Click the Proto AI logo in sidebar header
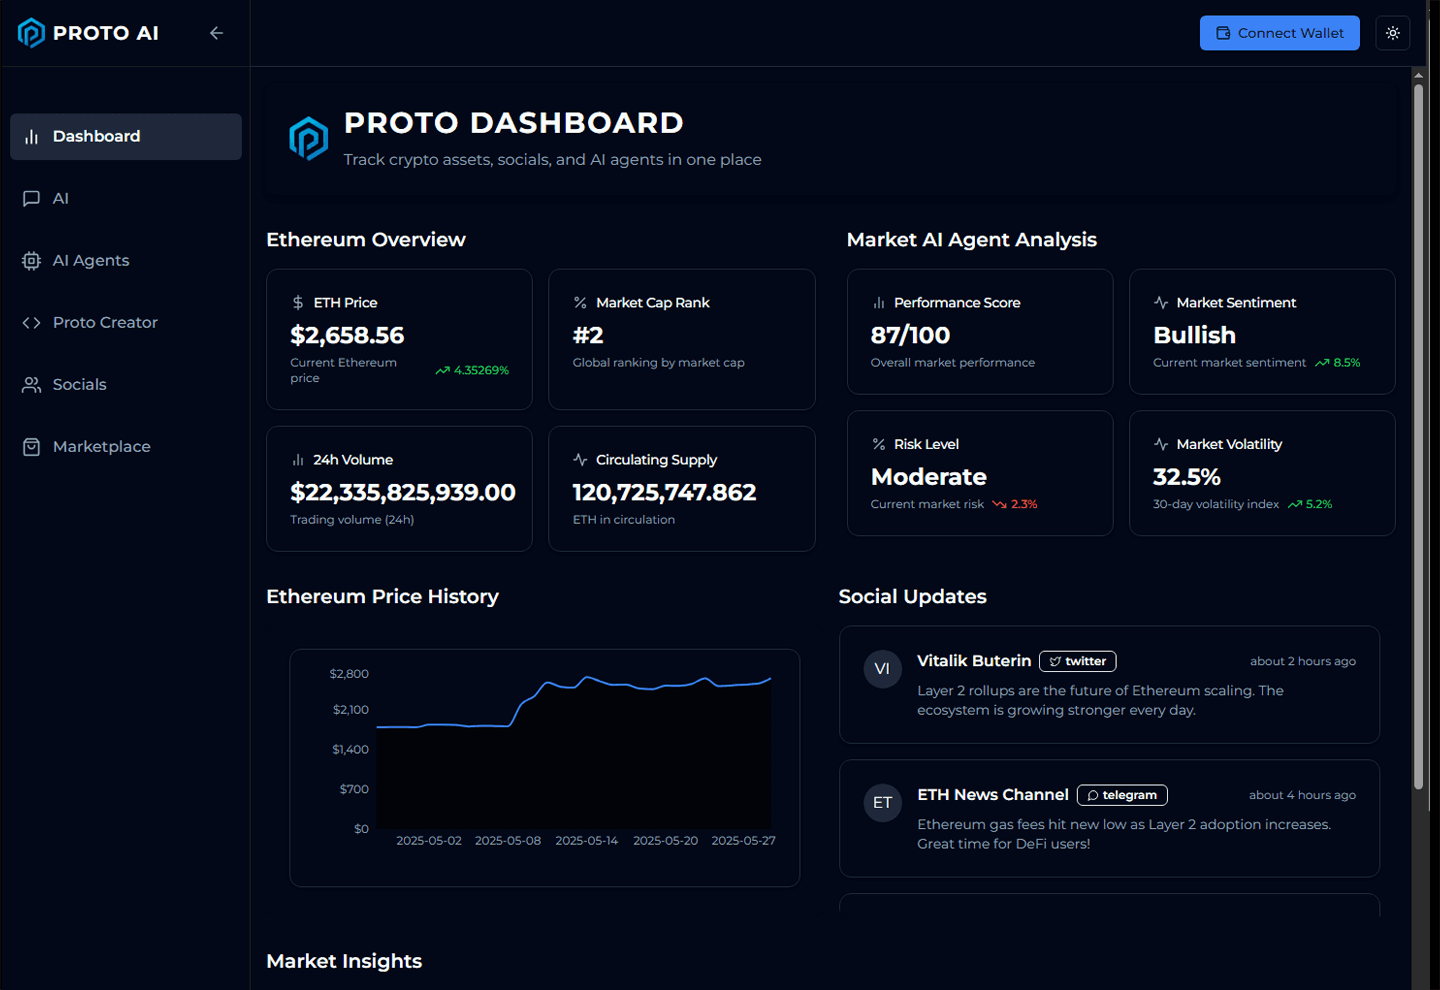Image resolution: width=1440 pixels, height=990 pixels. coord(88,33)
